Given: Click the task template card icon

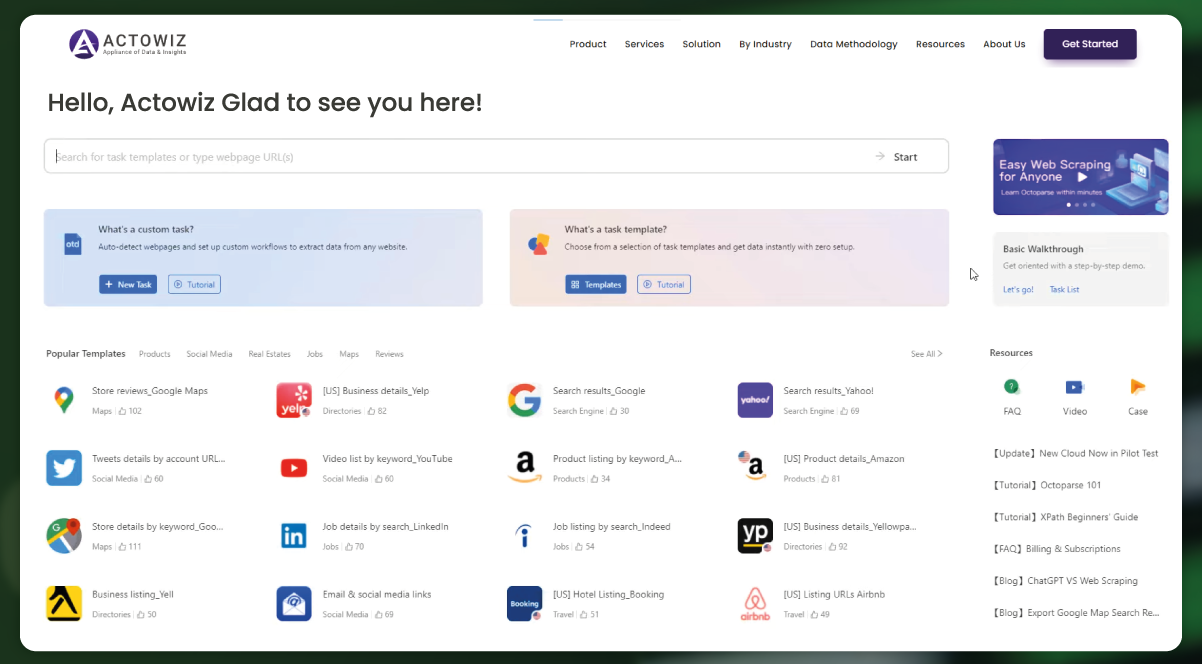Looking at the screenshot, I should (538, 244).
